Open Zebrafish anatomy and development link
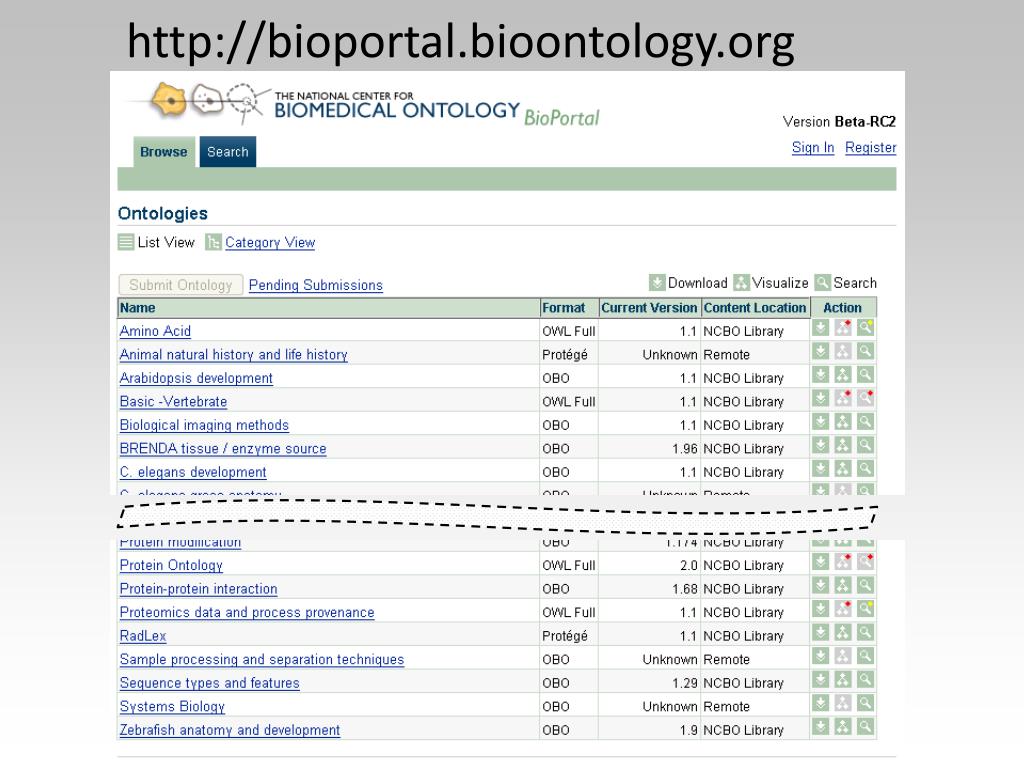This screenshot has height=768, width=1024. click(x=230, y=730)
